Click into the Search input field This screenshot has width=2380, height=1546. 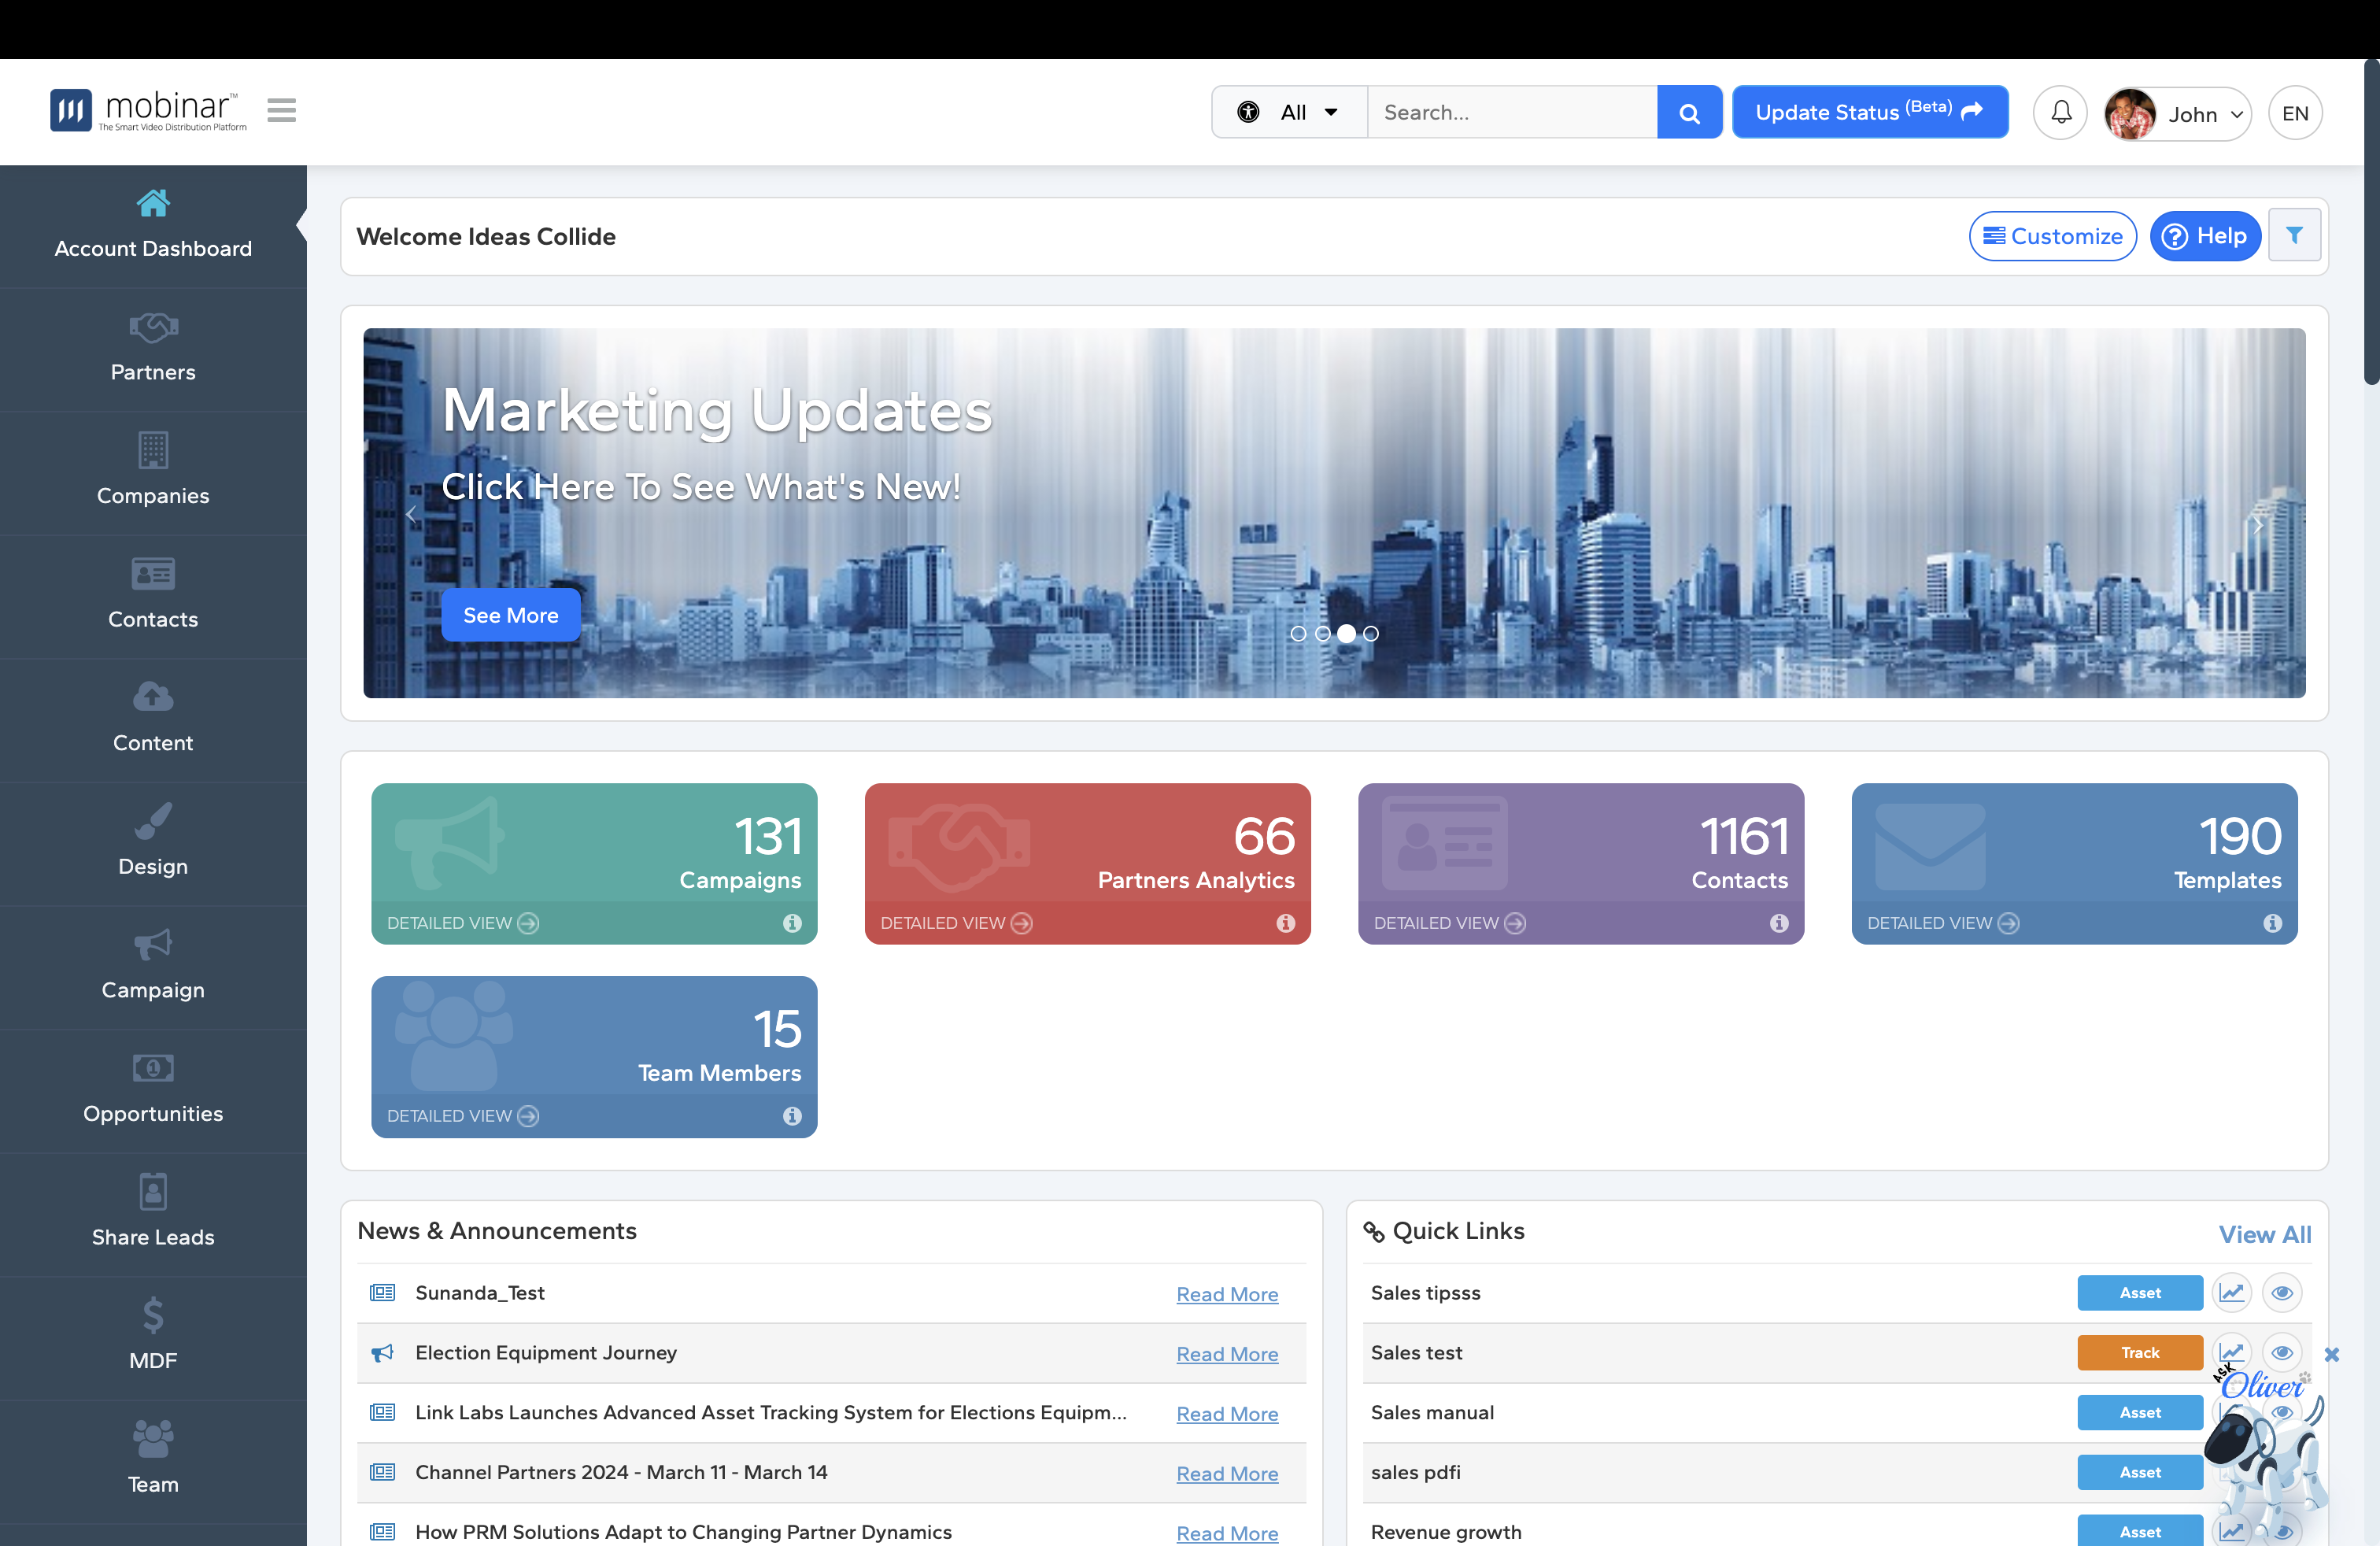tap(1510, 113)
